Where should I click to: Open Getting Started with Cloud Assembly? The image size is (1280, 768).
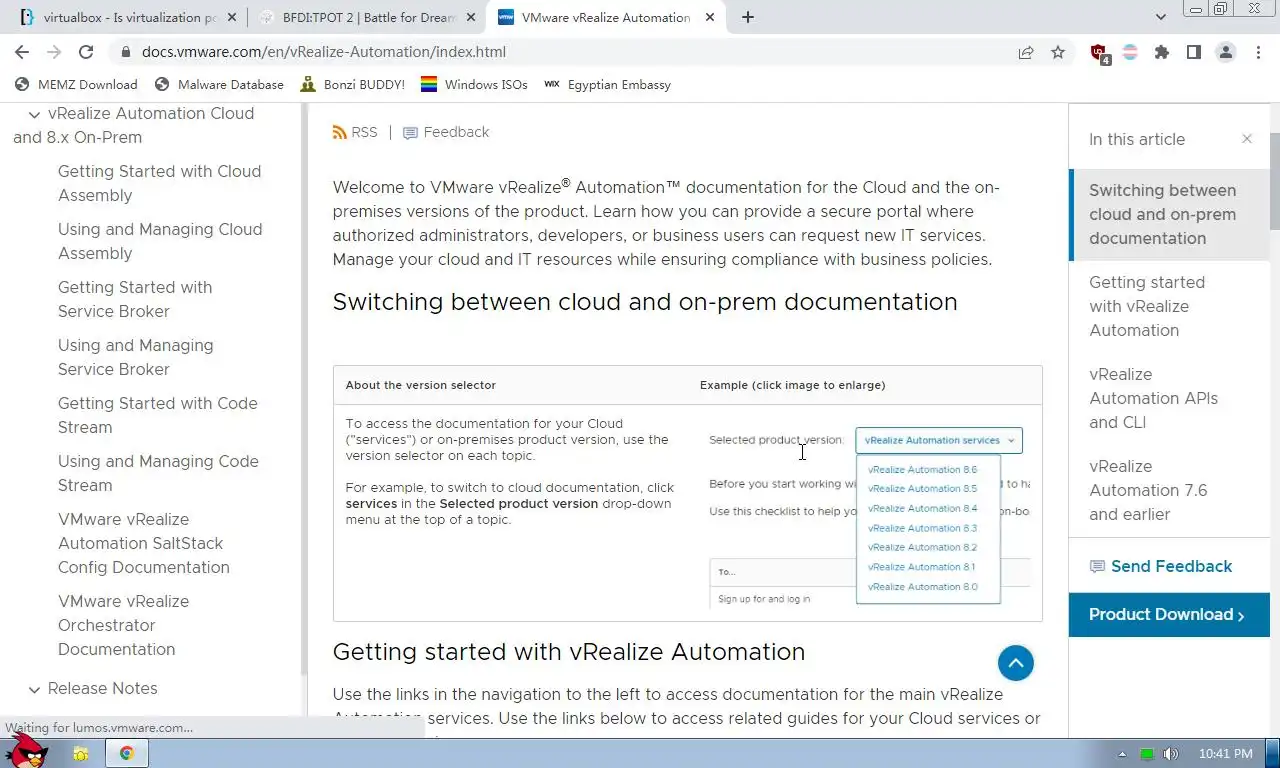coord(159,183)
